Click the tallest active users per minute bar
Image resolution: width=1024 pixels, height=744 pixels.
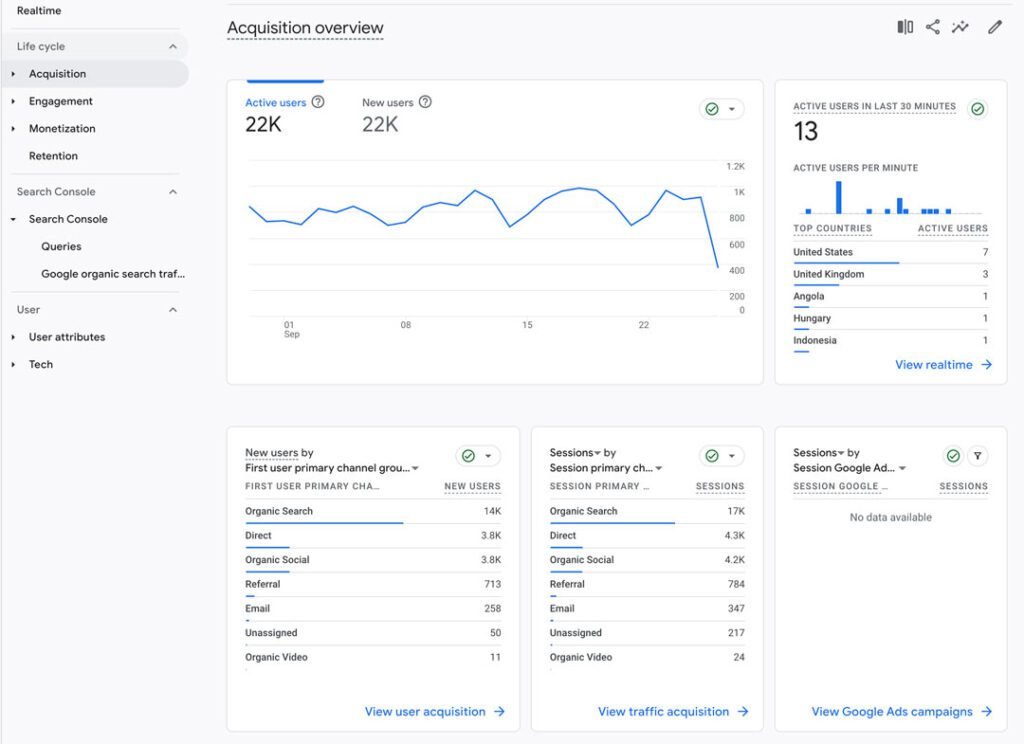click(839, 197)
